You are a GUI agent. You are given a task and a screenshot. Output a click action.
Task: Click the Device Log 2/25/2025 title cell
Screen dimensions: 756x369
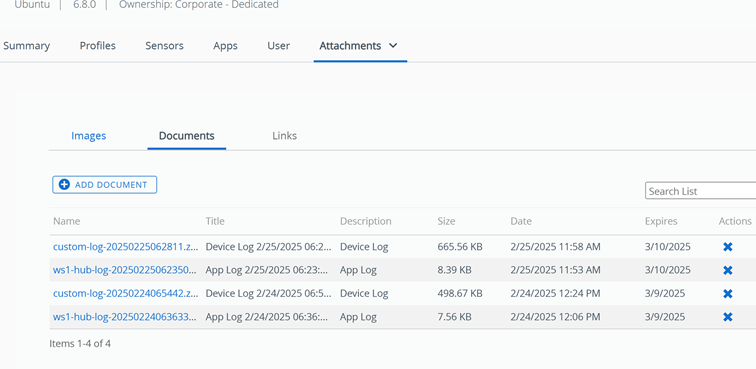point(269,247)
